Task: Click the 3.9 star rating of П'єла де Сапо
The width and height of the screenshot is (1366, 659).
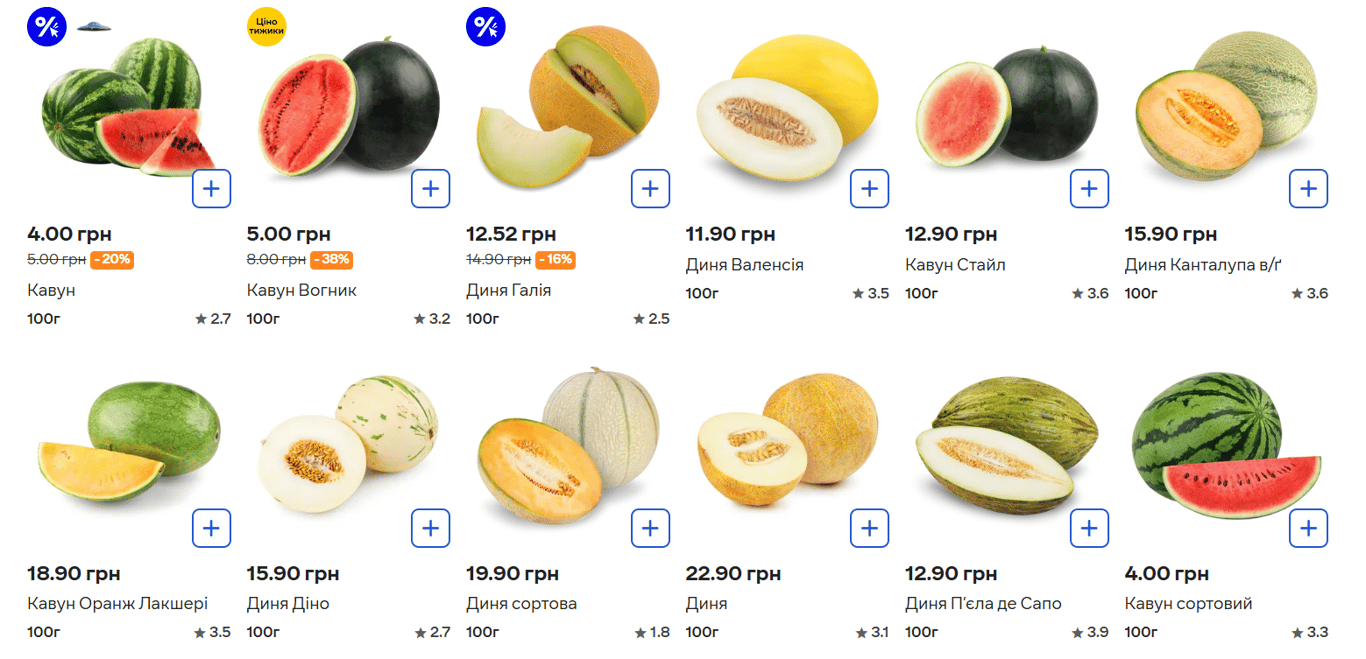Action: tap(1090, 632)
